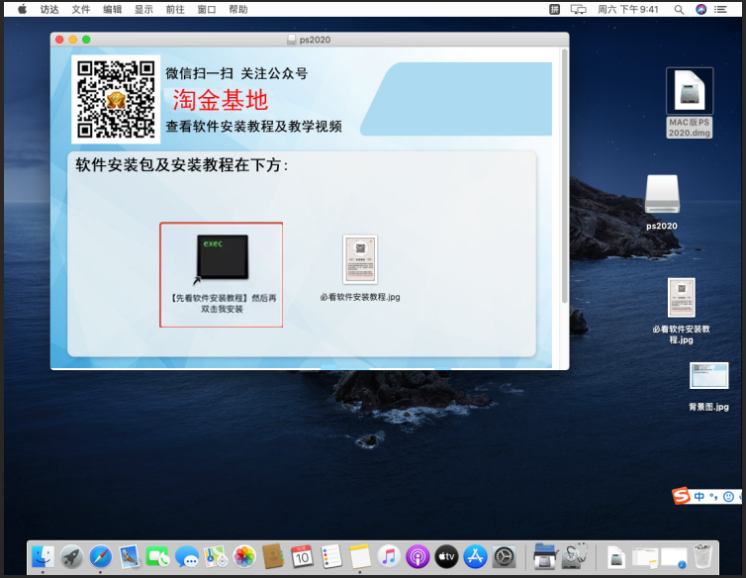The width and height of the screenshot is (746, 578).
Task: Click the dmg document icon in the Dock
Action: click(x=616, y=557)
